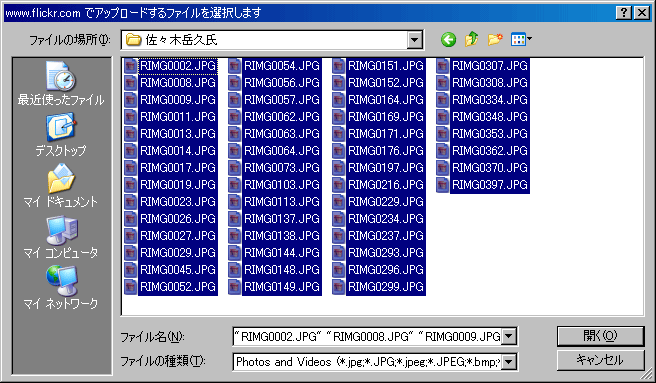This screenshot has width=656, height=383.
Task: Select file name RIMG0023.JPG
Action: (178, 202)
